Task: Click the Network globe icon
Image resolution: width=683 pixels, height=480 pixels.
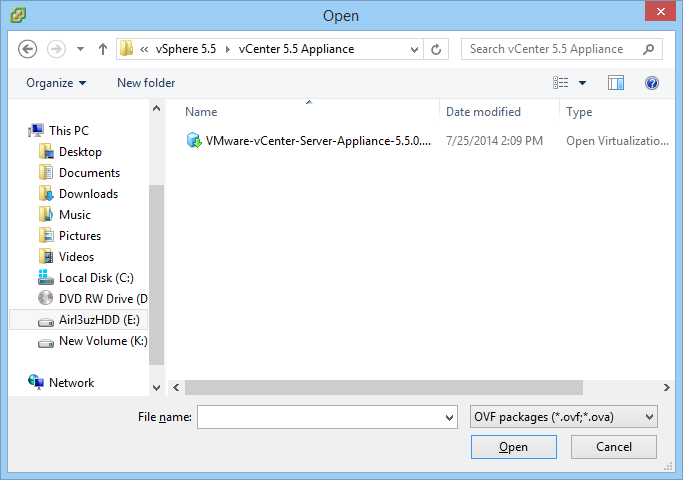Action: click(36, 382)
